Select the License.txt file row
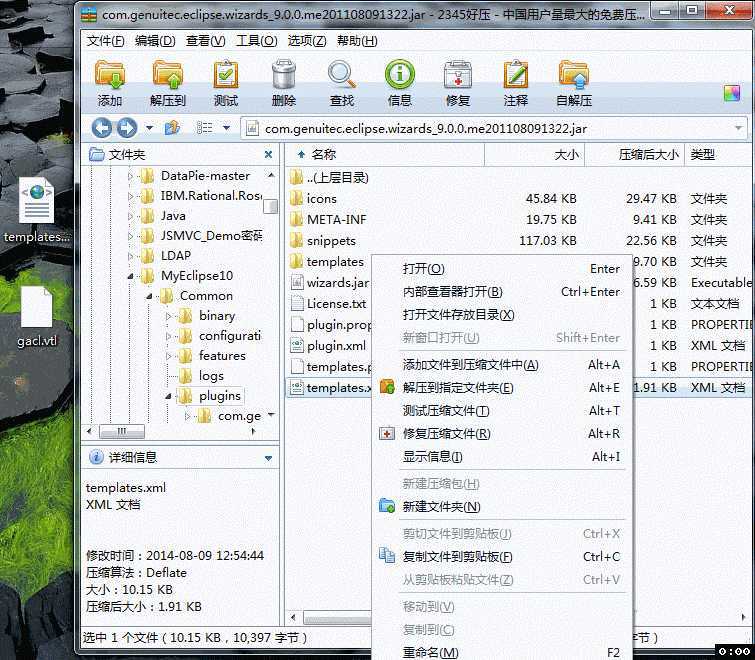Image resolution: width=755 pixels, height=660 pixels. point(329,304)
